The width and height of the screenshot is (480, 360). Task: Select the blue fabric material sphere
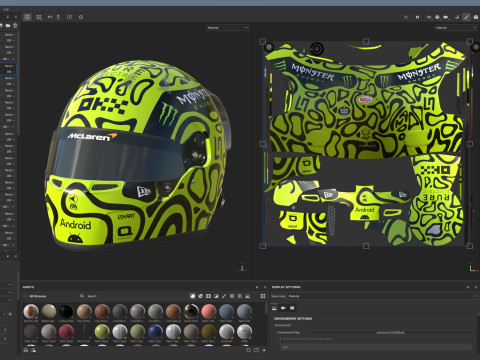(155, 332)
